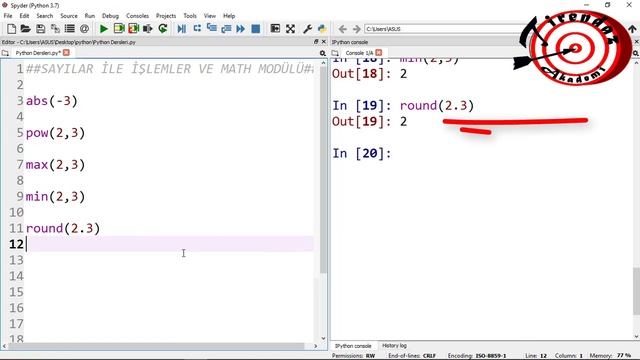Re-run last script icon
640x360 pixels.
pos(163,29)
